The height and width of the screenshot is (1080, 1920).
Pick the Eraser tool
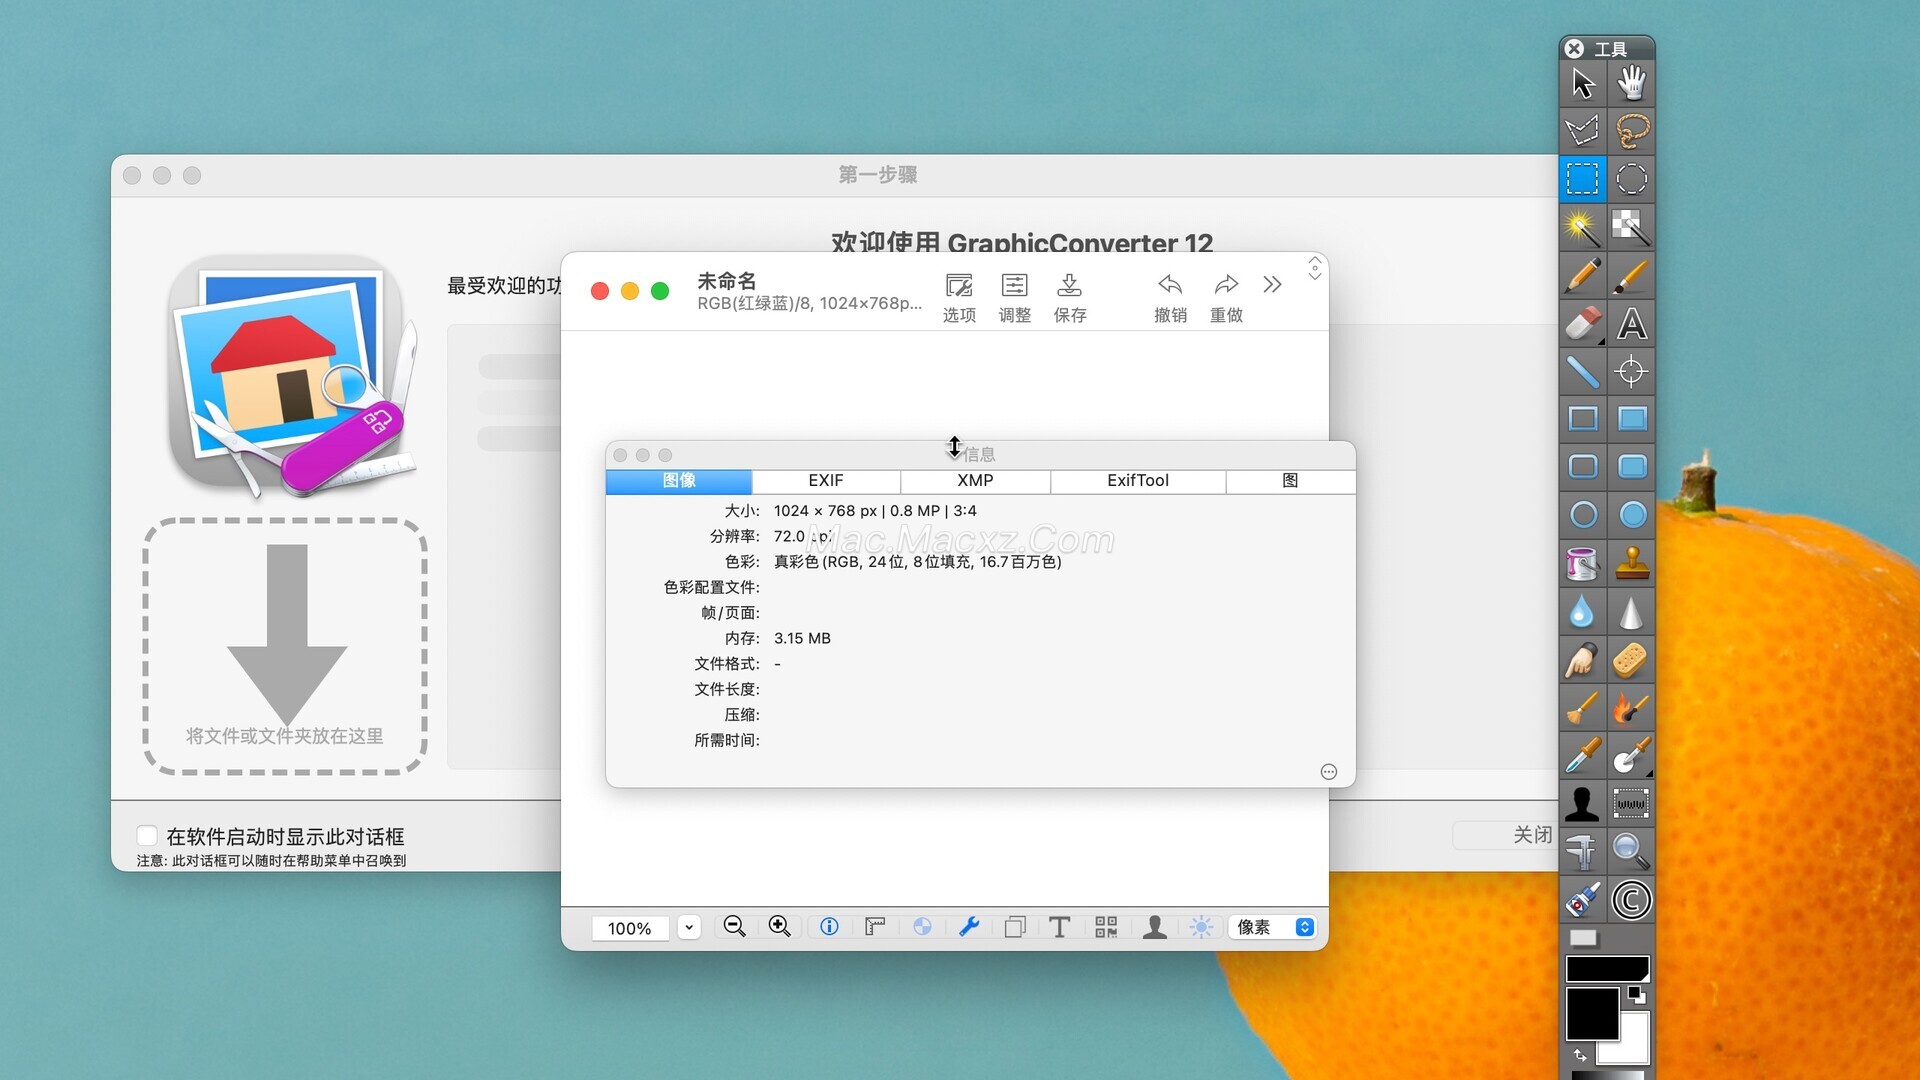tap(1582, 324)
